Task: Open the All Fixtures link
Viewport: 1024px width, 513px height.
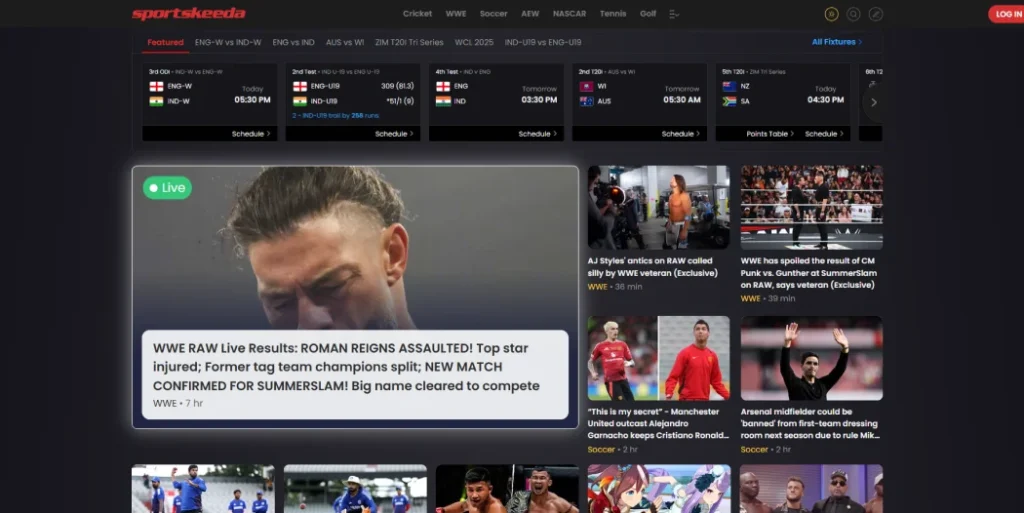Action: click(x=837, y=42)
